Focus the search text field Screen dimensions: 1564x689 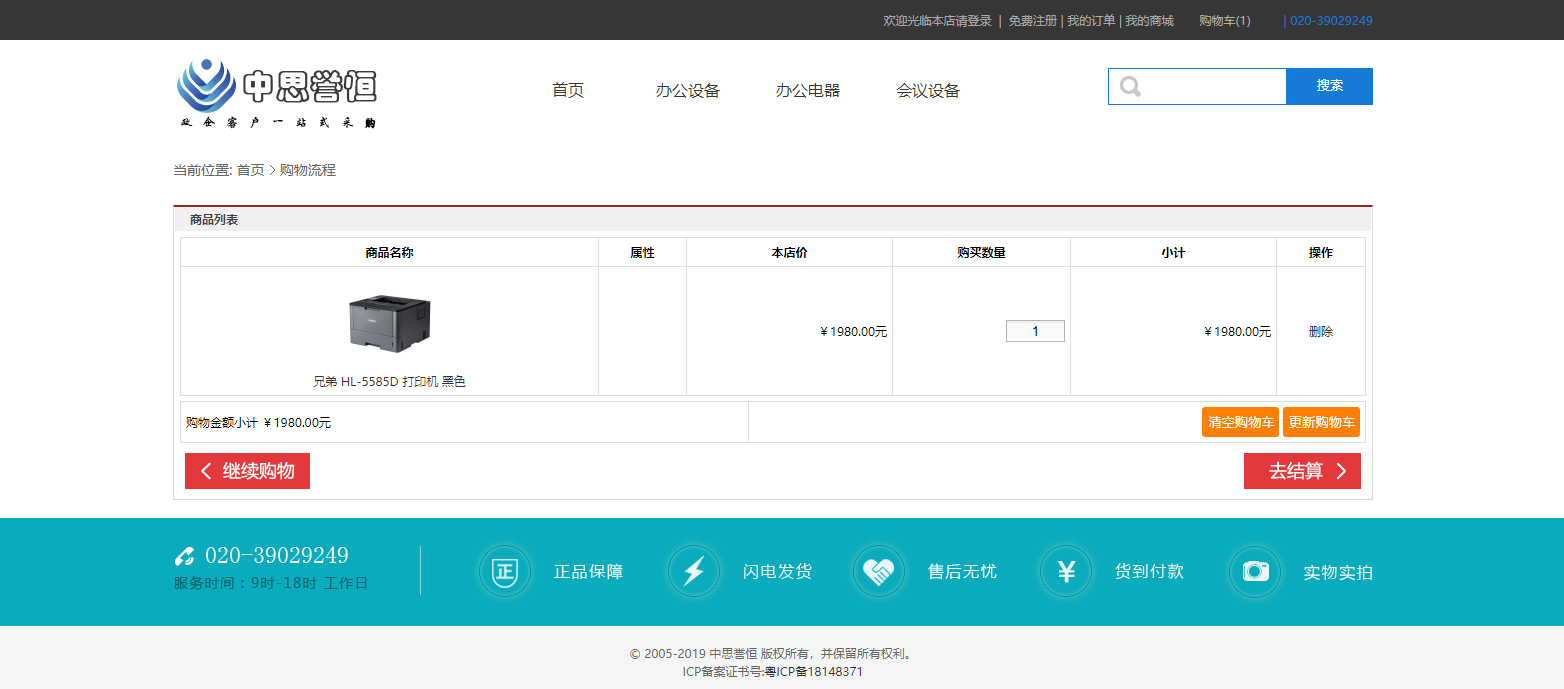(x=1197, y=86)
